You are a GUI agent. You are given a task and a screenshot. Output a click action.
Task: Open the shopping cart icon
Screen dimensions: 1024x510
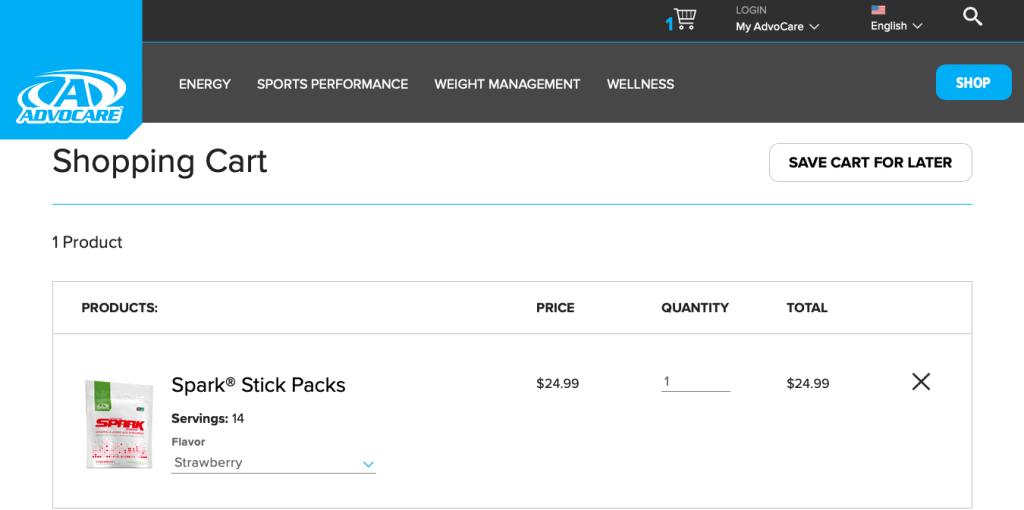[x=685, y=19]
